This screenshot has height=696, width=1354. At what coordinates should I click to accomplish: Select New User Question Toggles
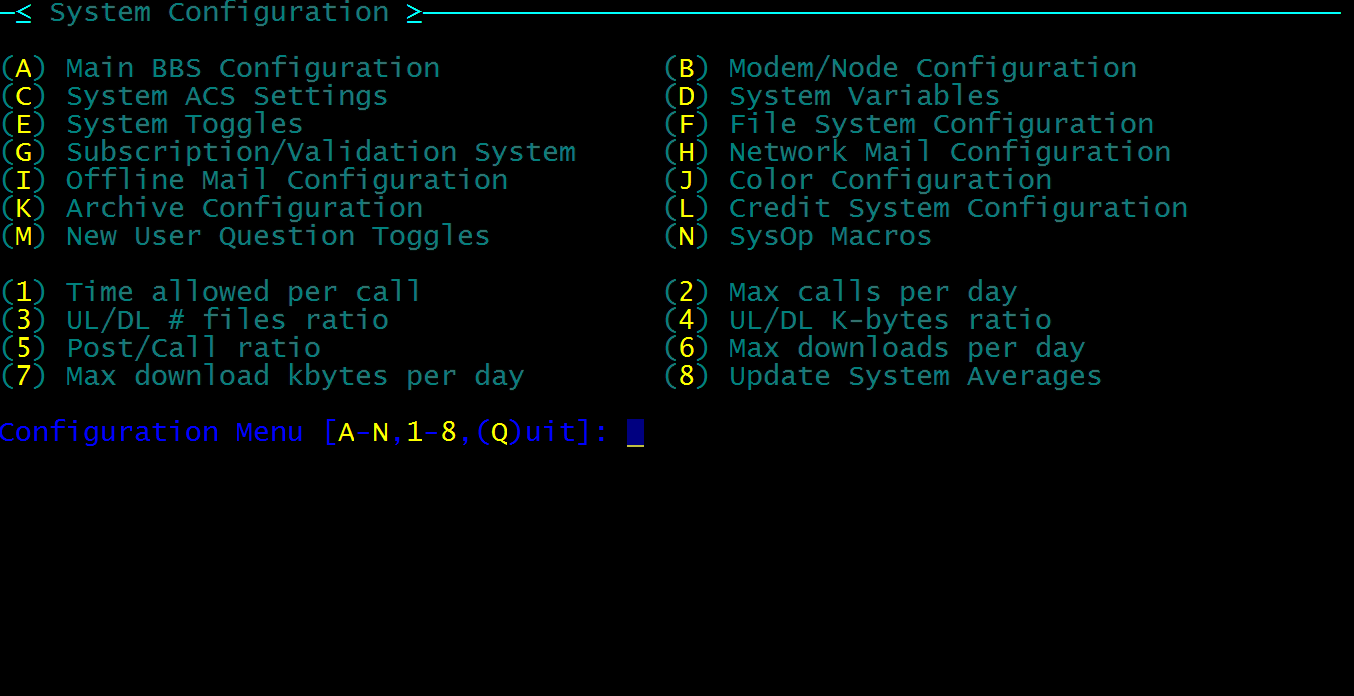246,236
